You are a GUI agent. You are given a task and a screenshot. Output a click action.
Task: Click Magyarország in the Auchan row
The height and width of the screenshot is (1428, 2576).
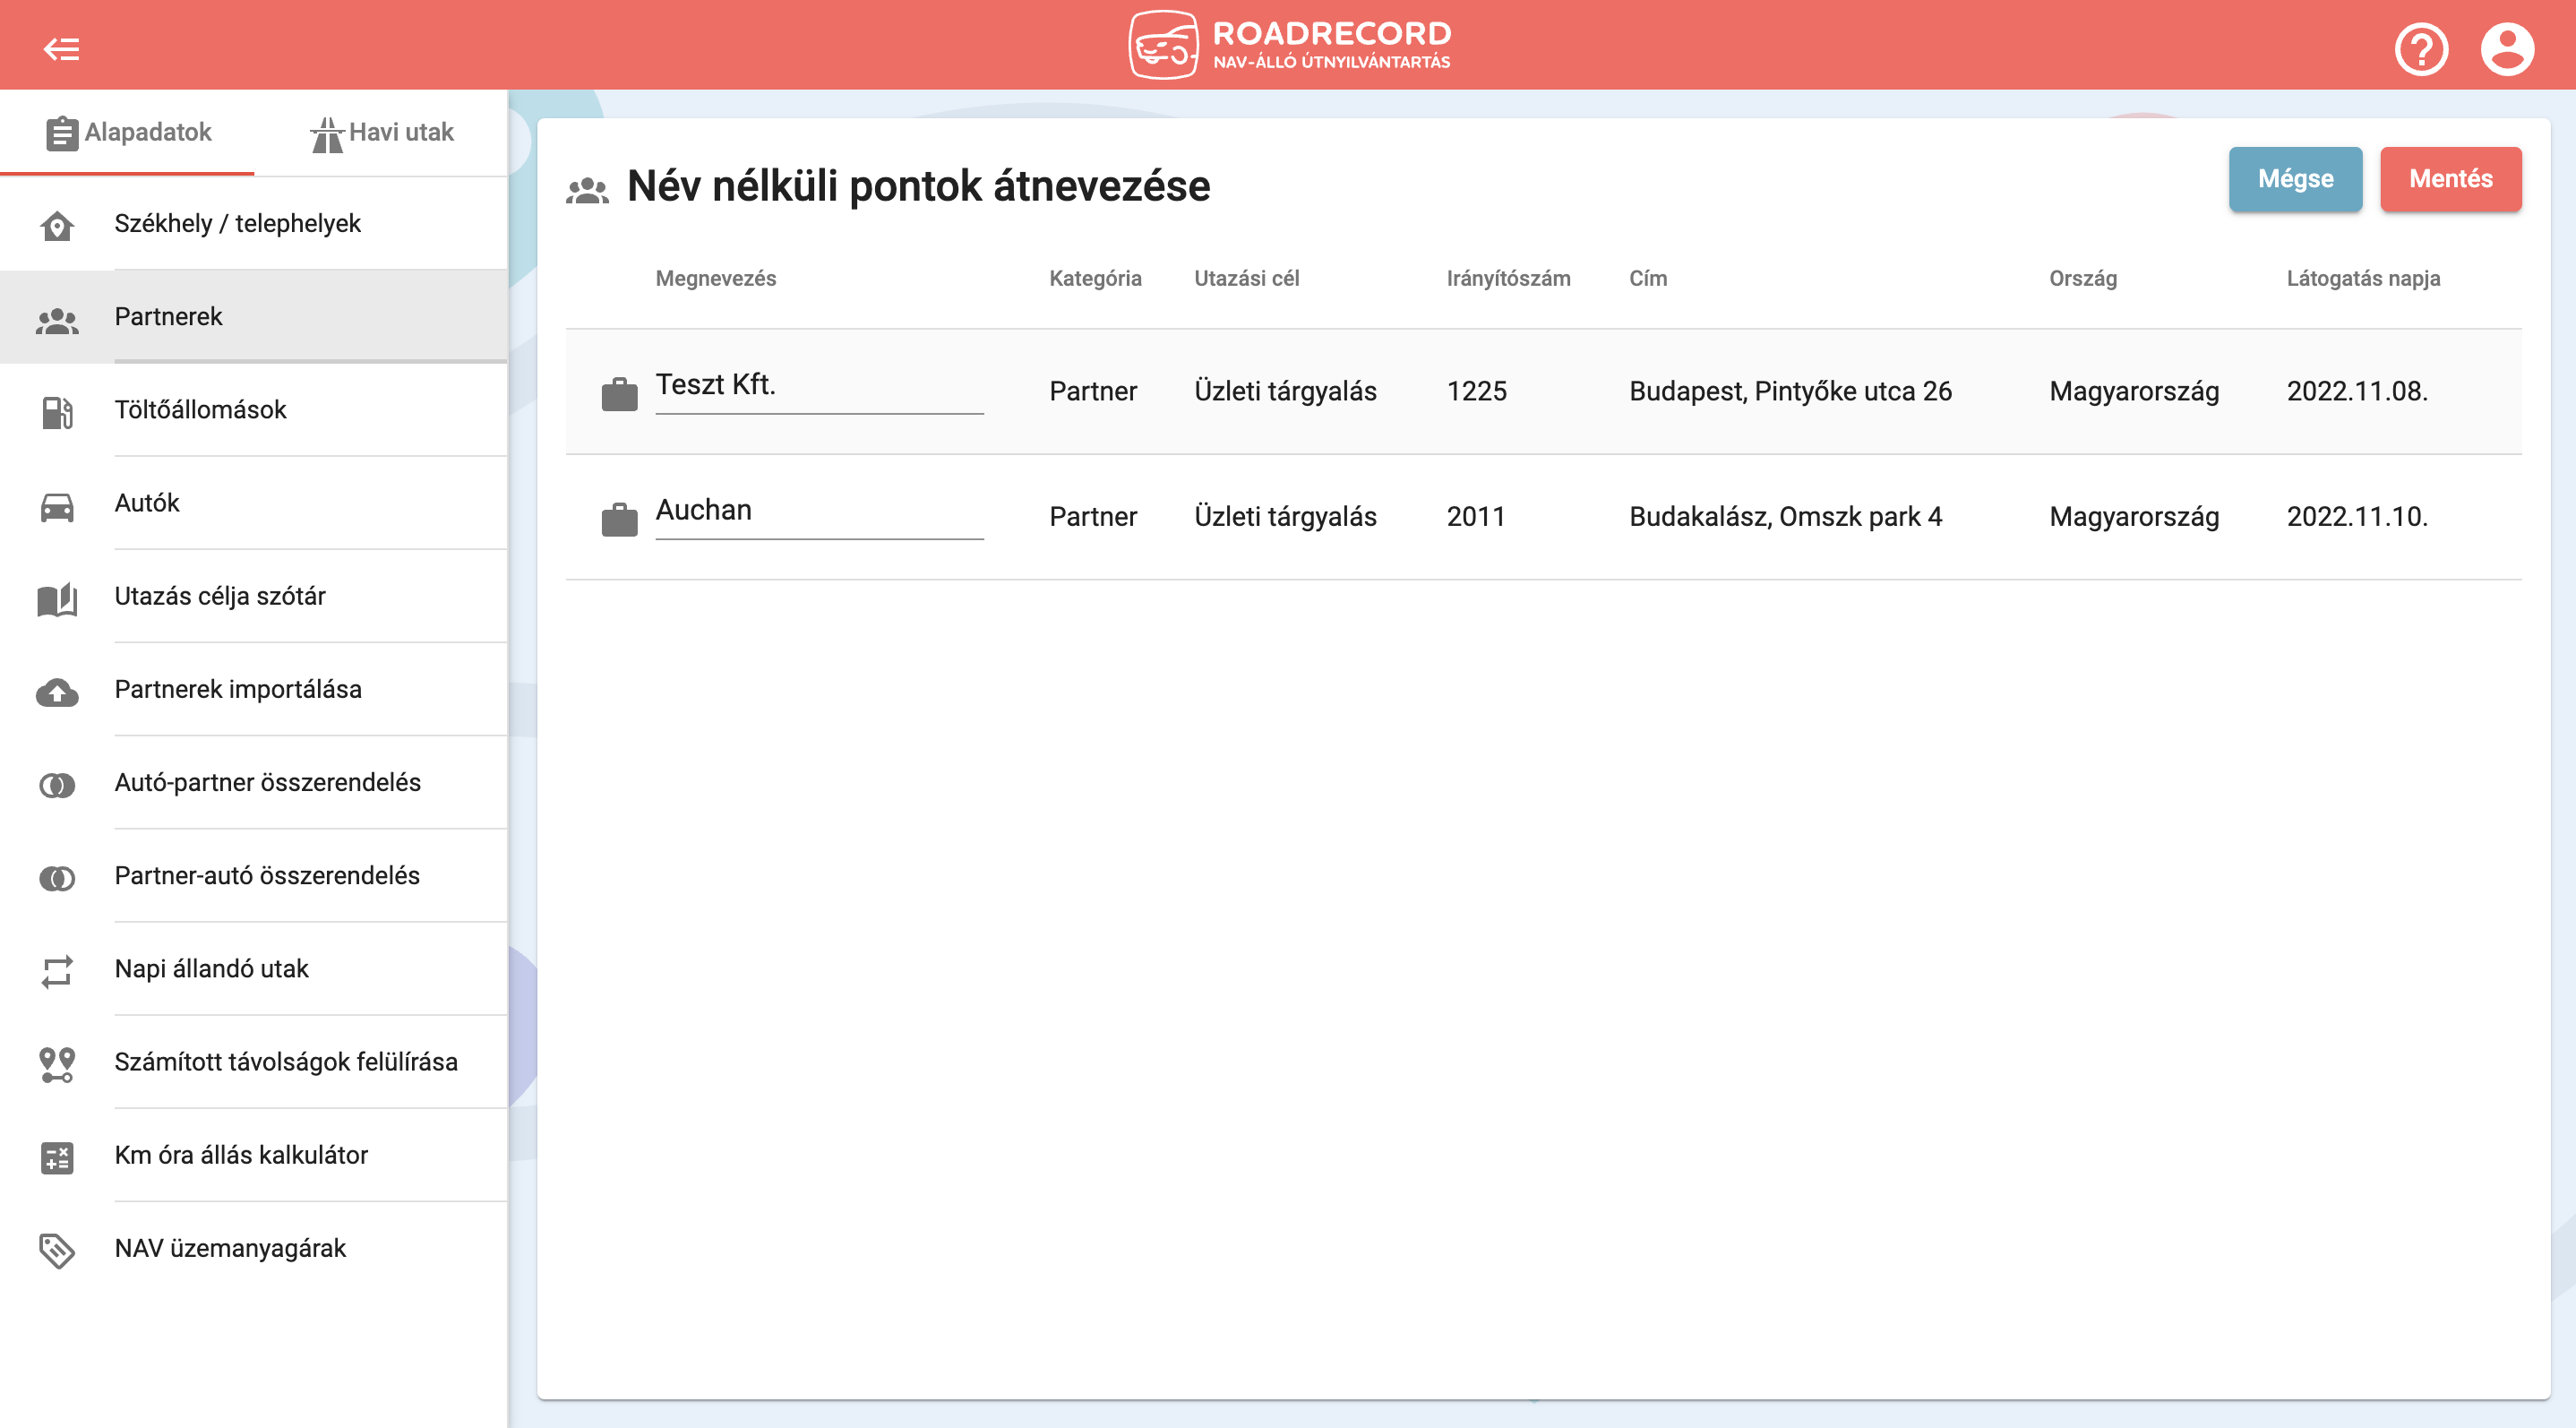(2134, 516)
